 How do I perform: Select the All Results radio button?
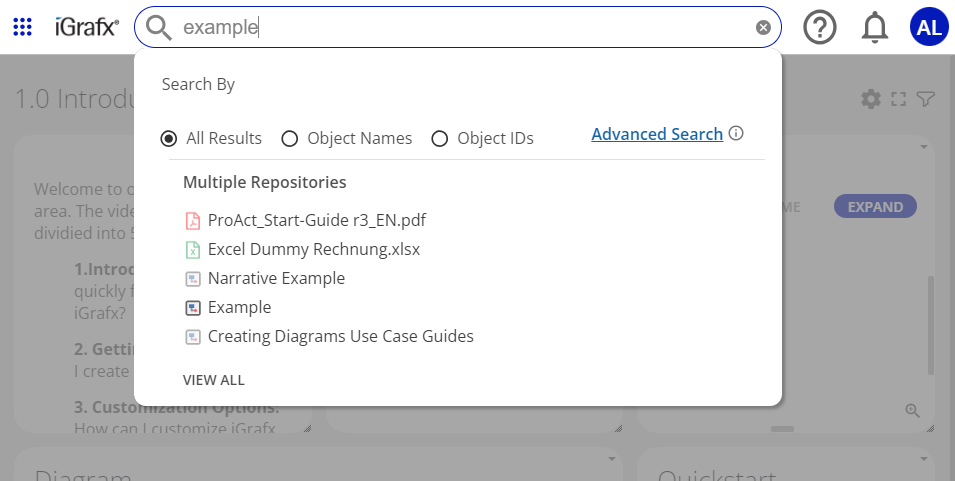click(169, 139)
